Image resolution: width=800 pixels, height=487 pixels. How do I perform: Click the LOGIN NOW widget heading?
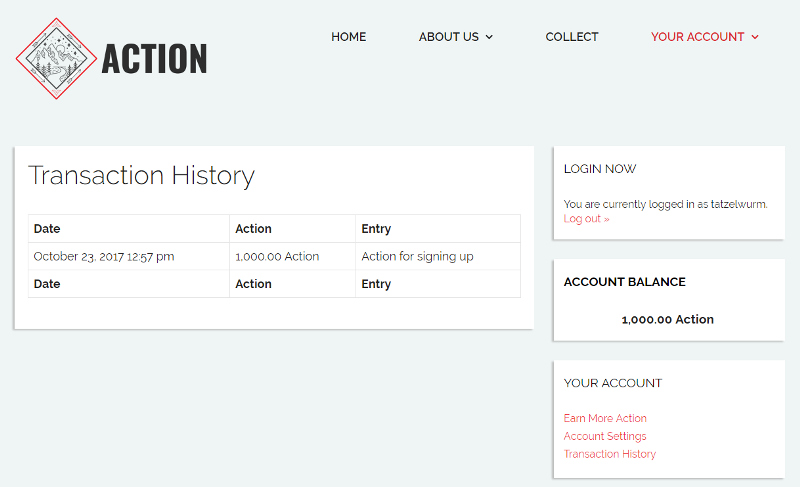click(x=600, y=169)
